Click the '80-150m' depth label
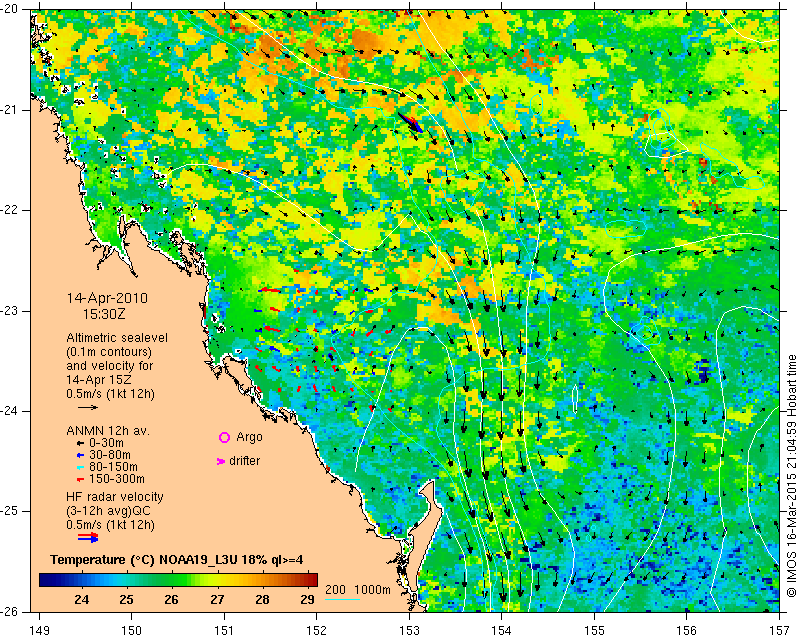The height and width of the screenshot is (640, 800). tap(113, 467)
